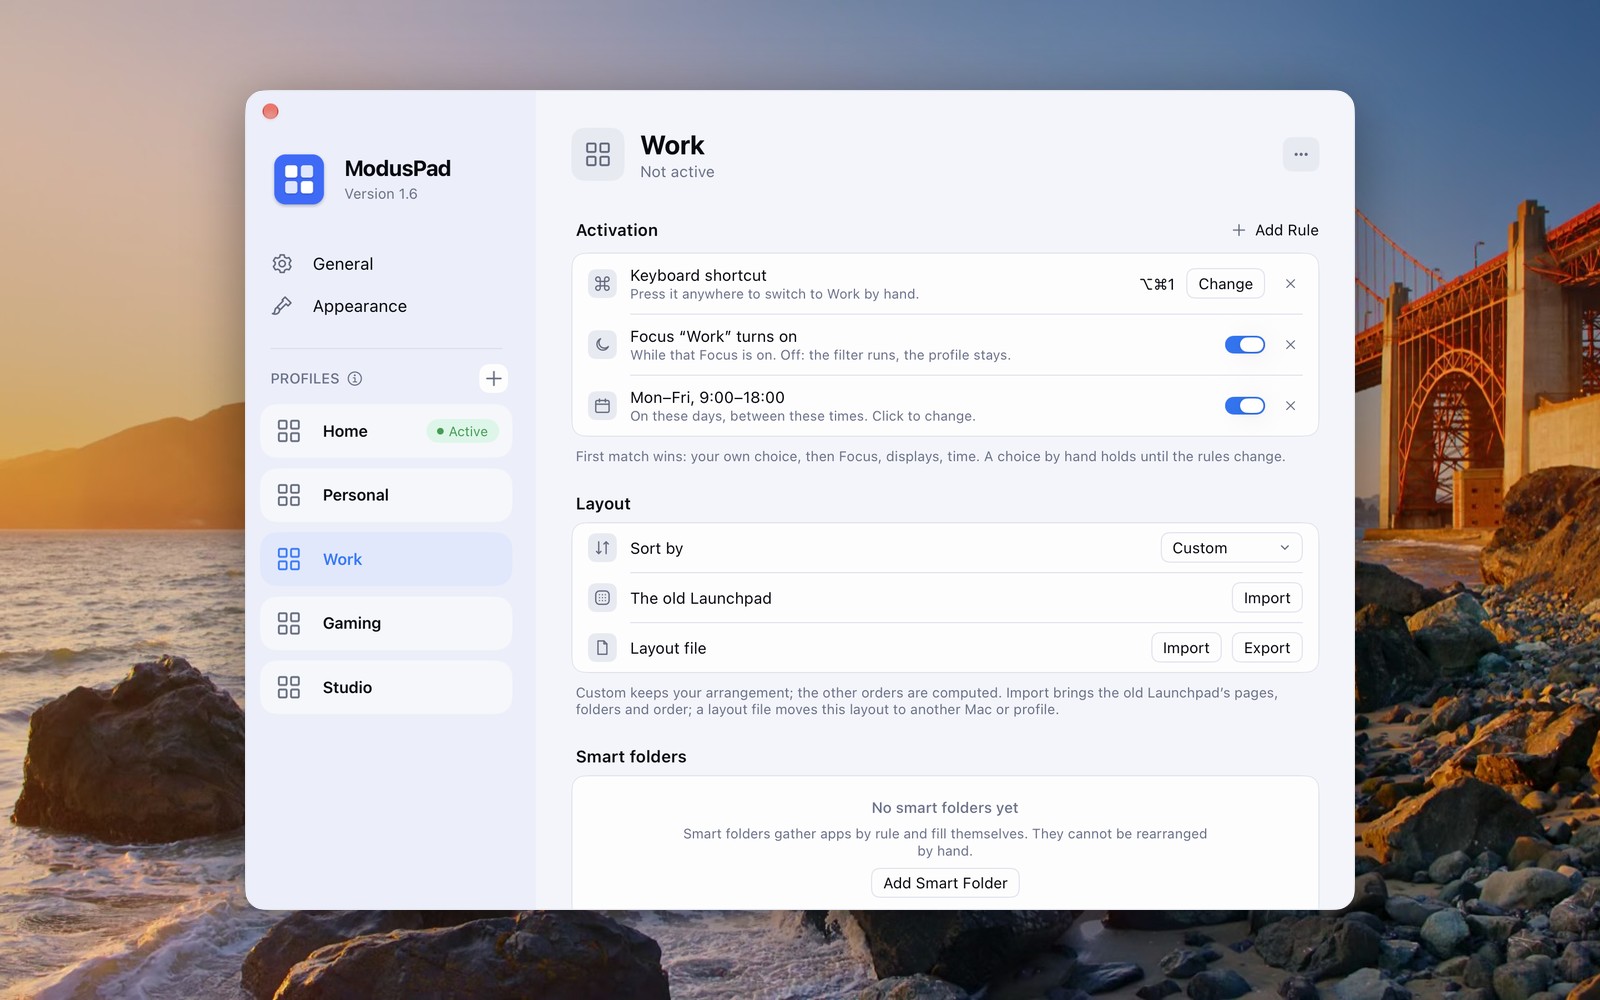
Task: Click the "Version 1.6" label
Action: point(381,194)
